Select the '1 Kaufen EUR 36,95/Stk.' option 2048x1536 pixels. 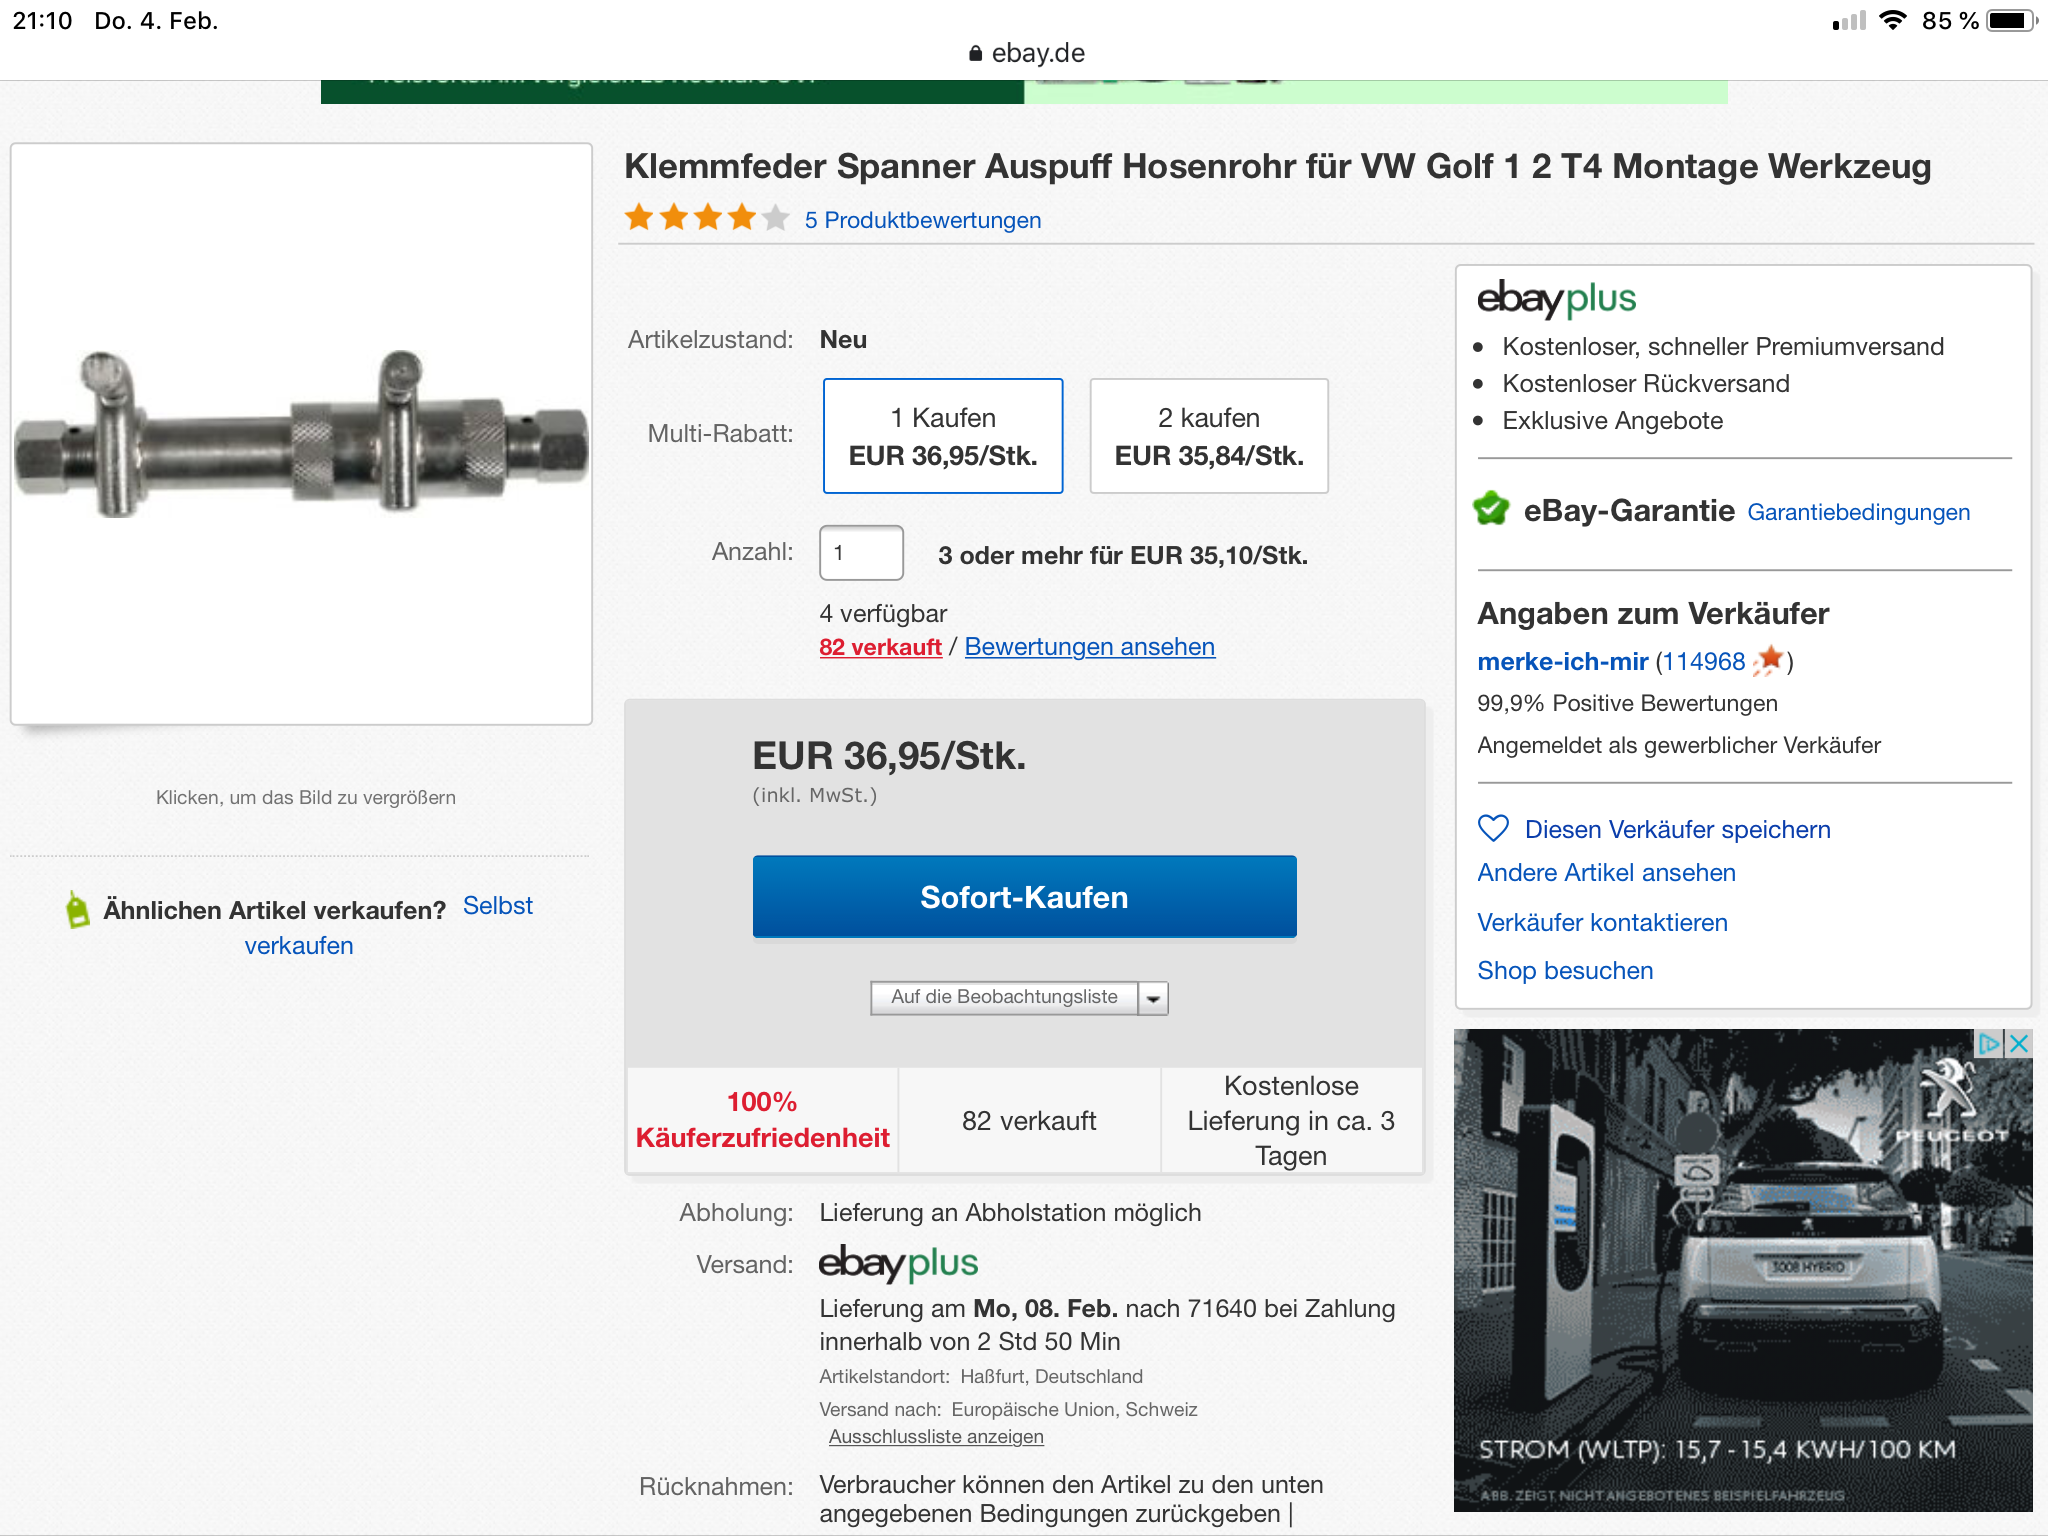(942, 436)
